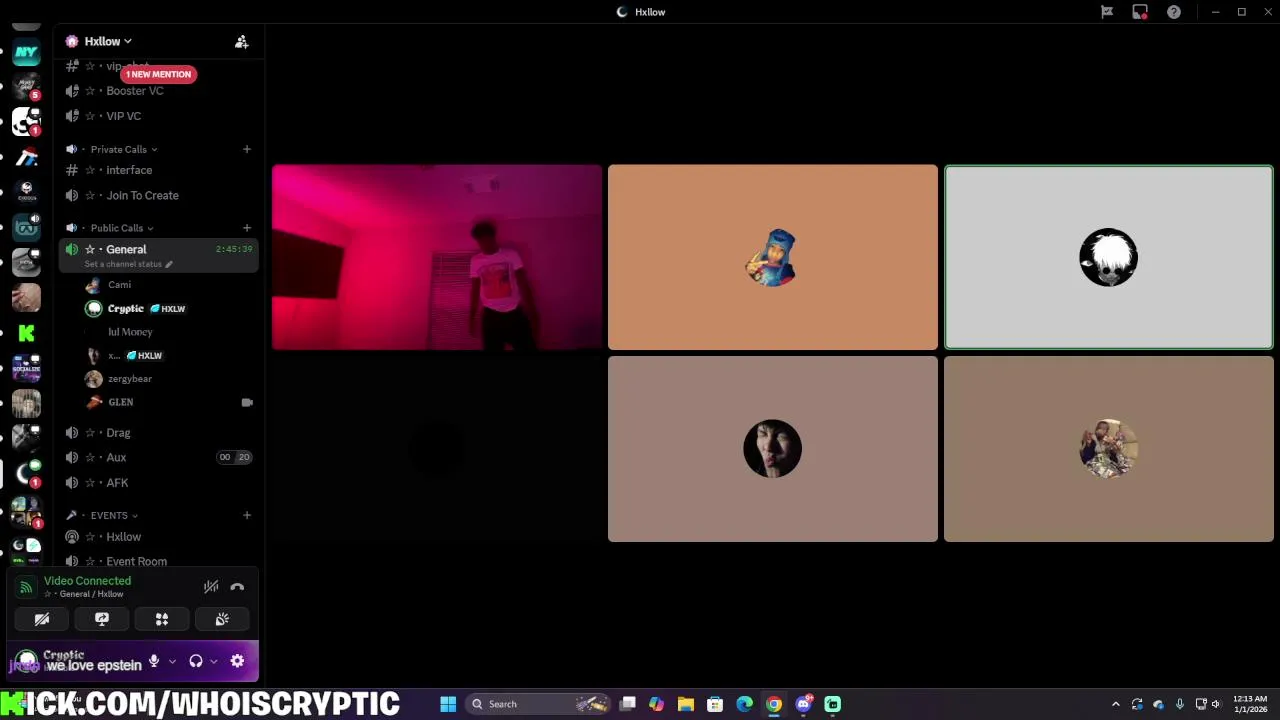Screen dimensions: 1280x720
Task: Open headphone output options arrow
Action: click(213, 661)
